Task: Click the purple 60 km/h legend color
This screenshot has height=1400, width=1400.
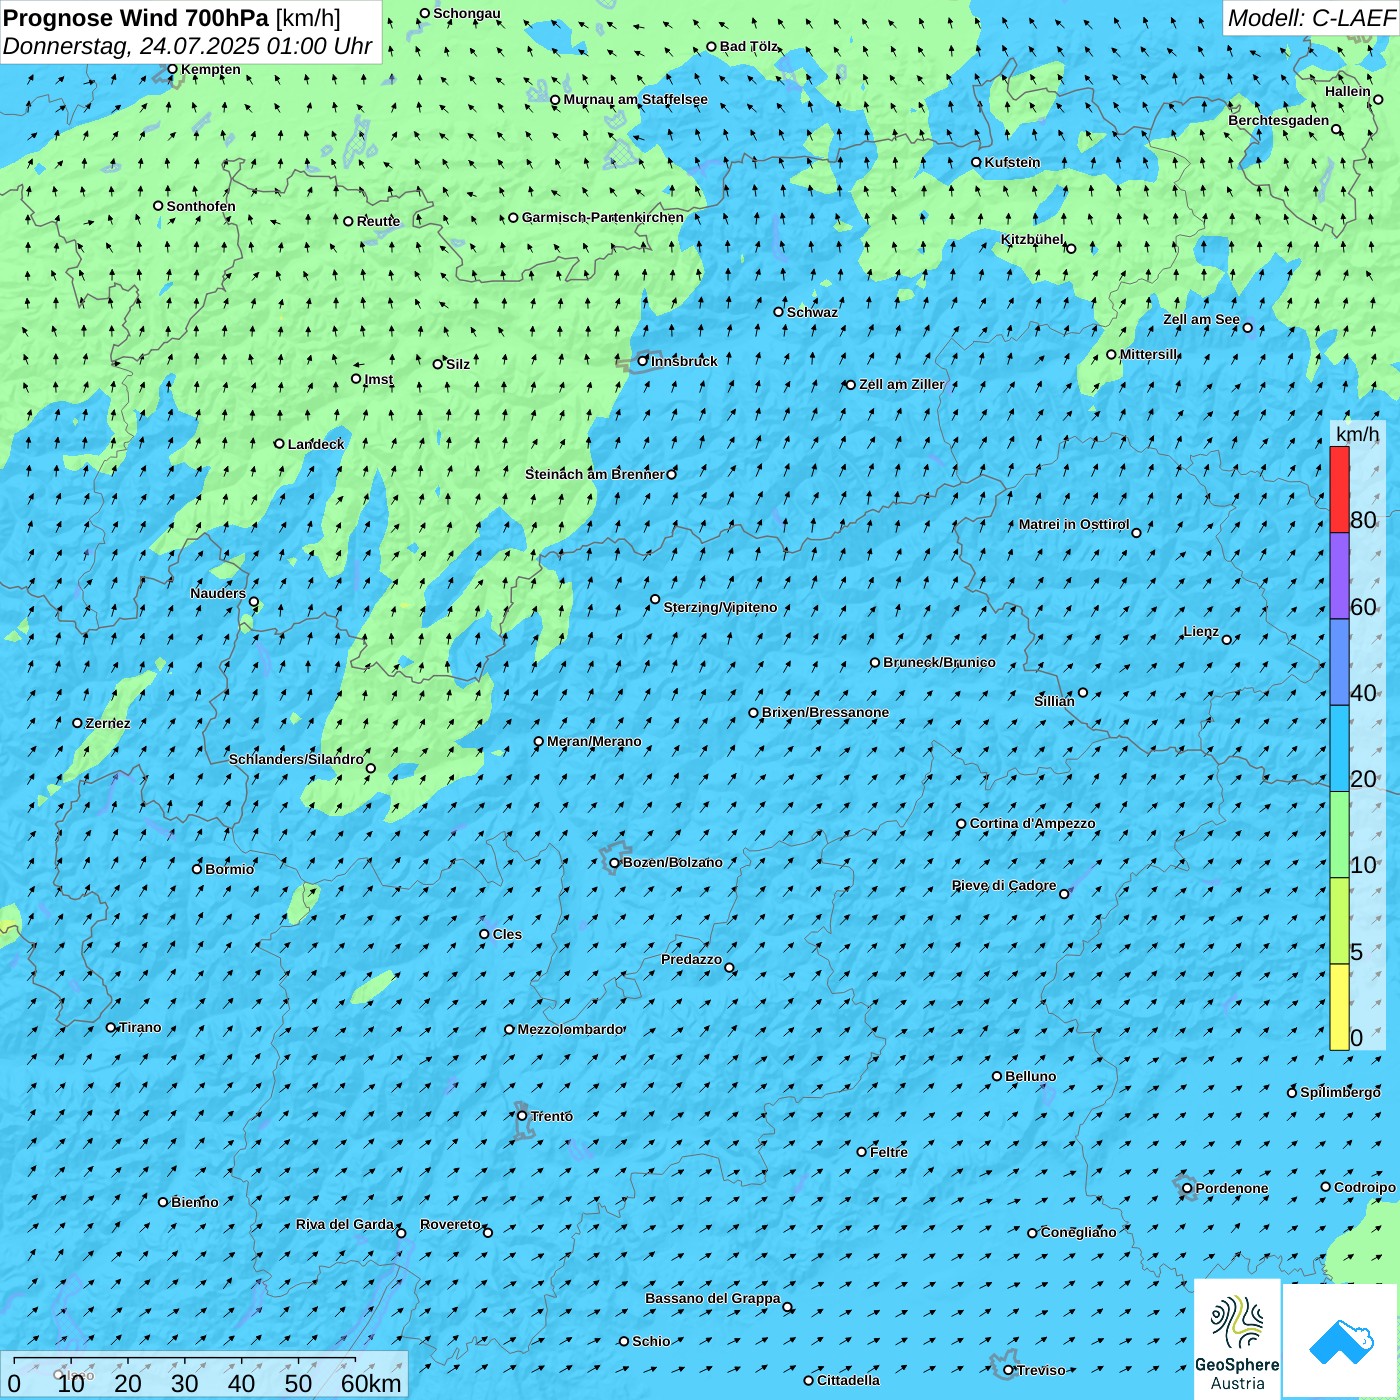Action: (1339, 576)
